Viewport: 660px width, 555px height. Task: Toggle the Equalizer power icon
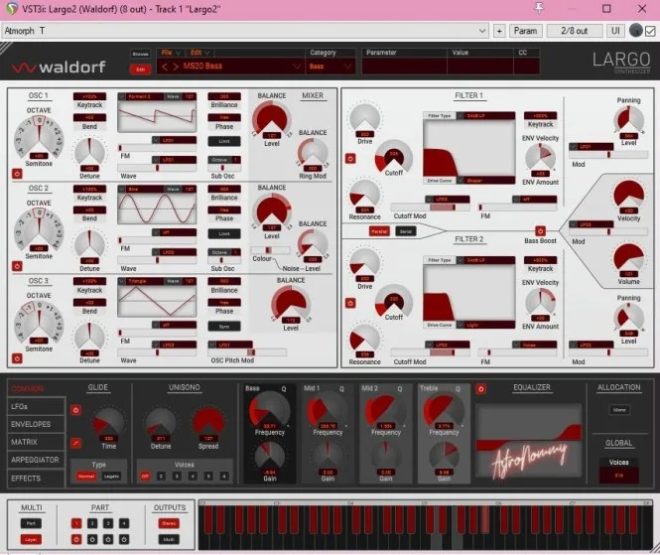(x=481, y=389)
